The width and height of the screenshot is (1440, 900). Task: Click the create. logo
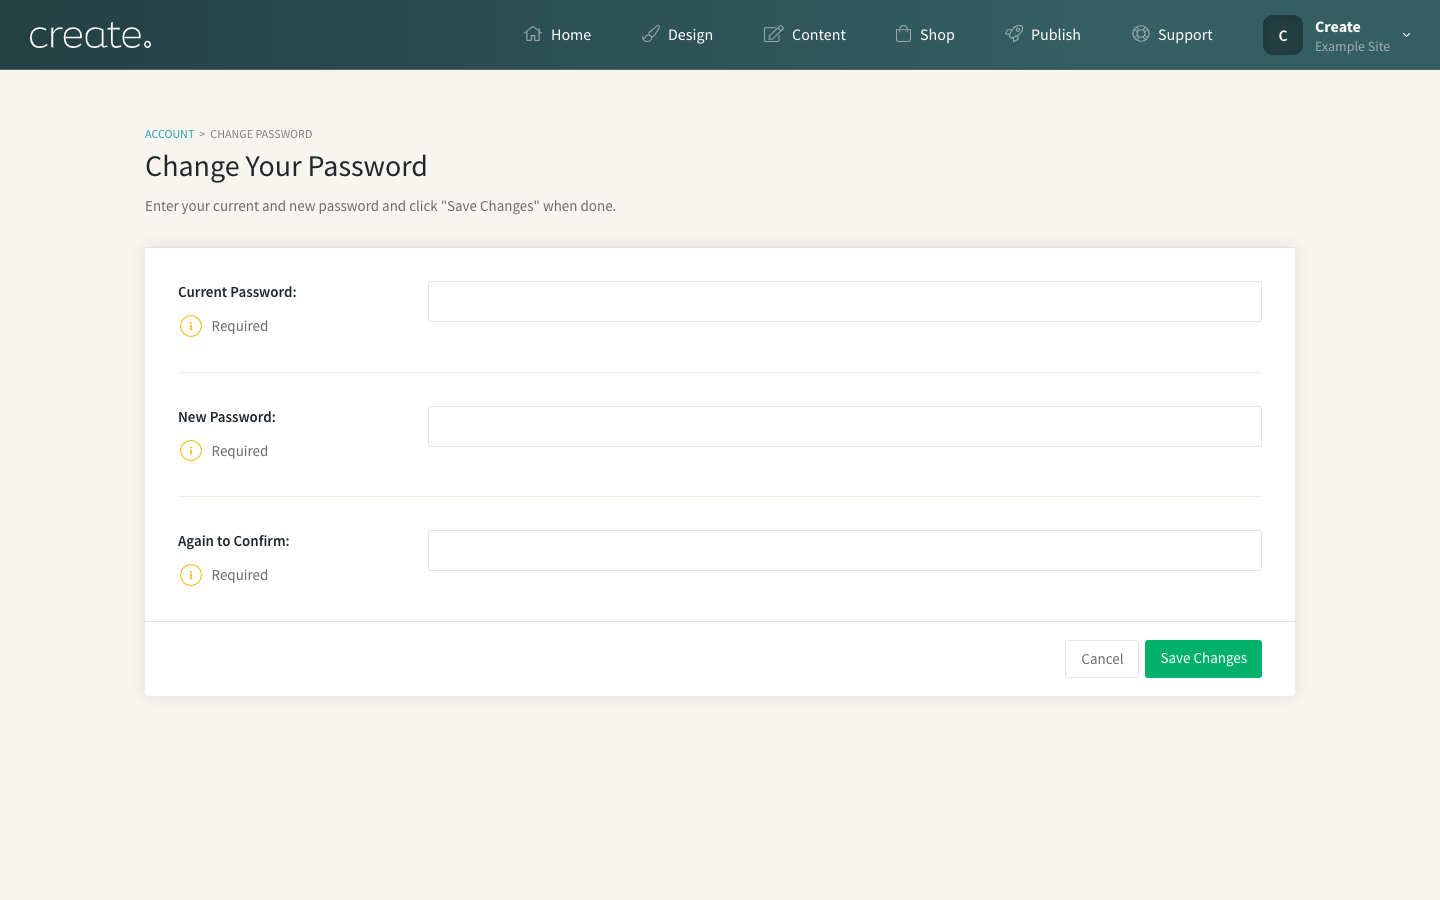(90, 36)
